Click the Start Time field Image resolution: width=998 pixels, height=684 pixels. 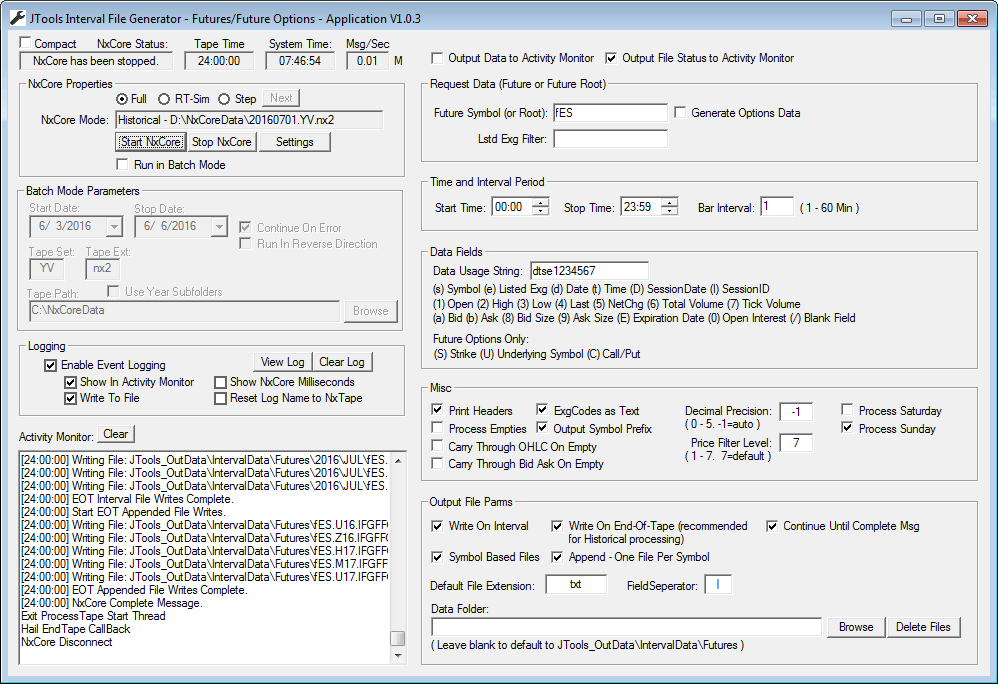512,207
